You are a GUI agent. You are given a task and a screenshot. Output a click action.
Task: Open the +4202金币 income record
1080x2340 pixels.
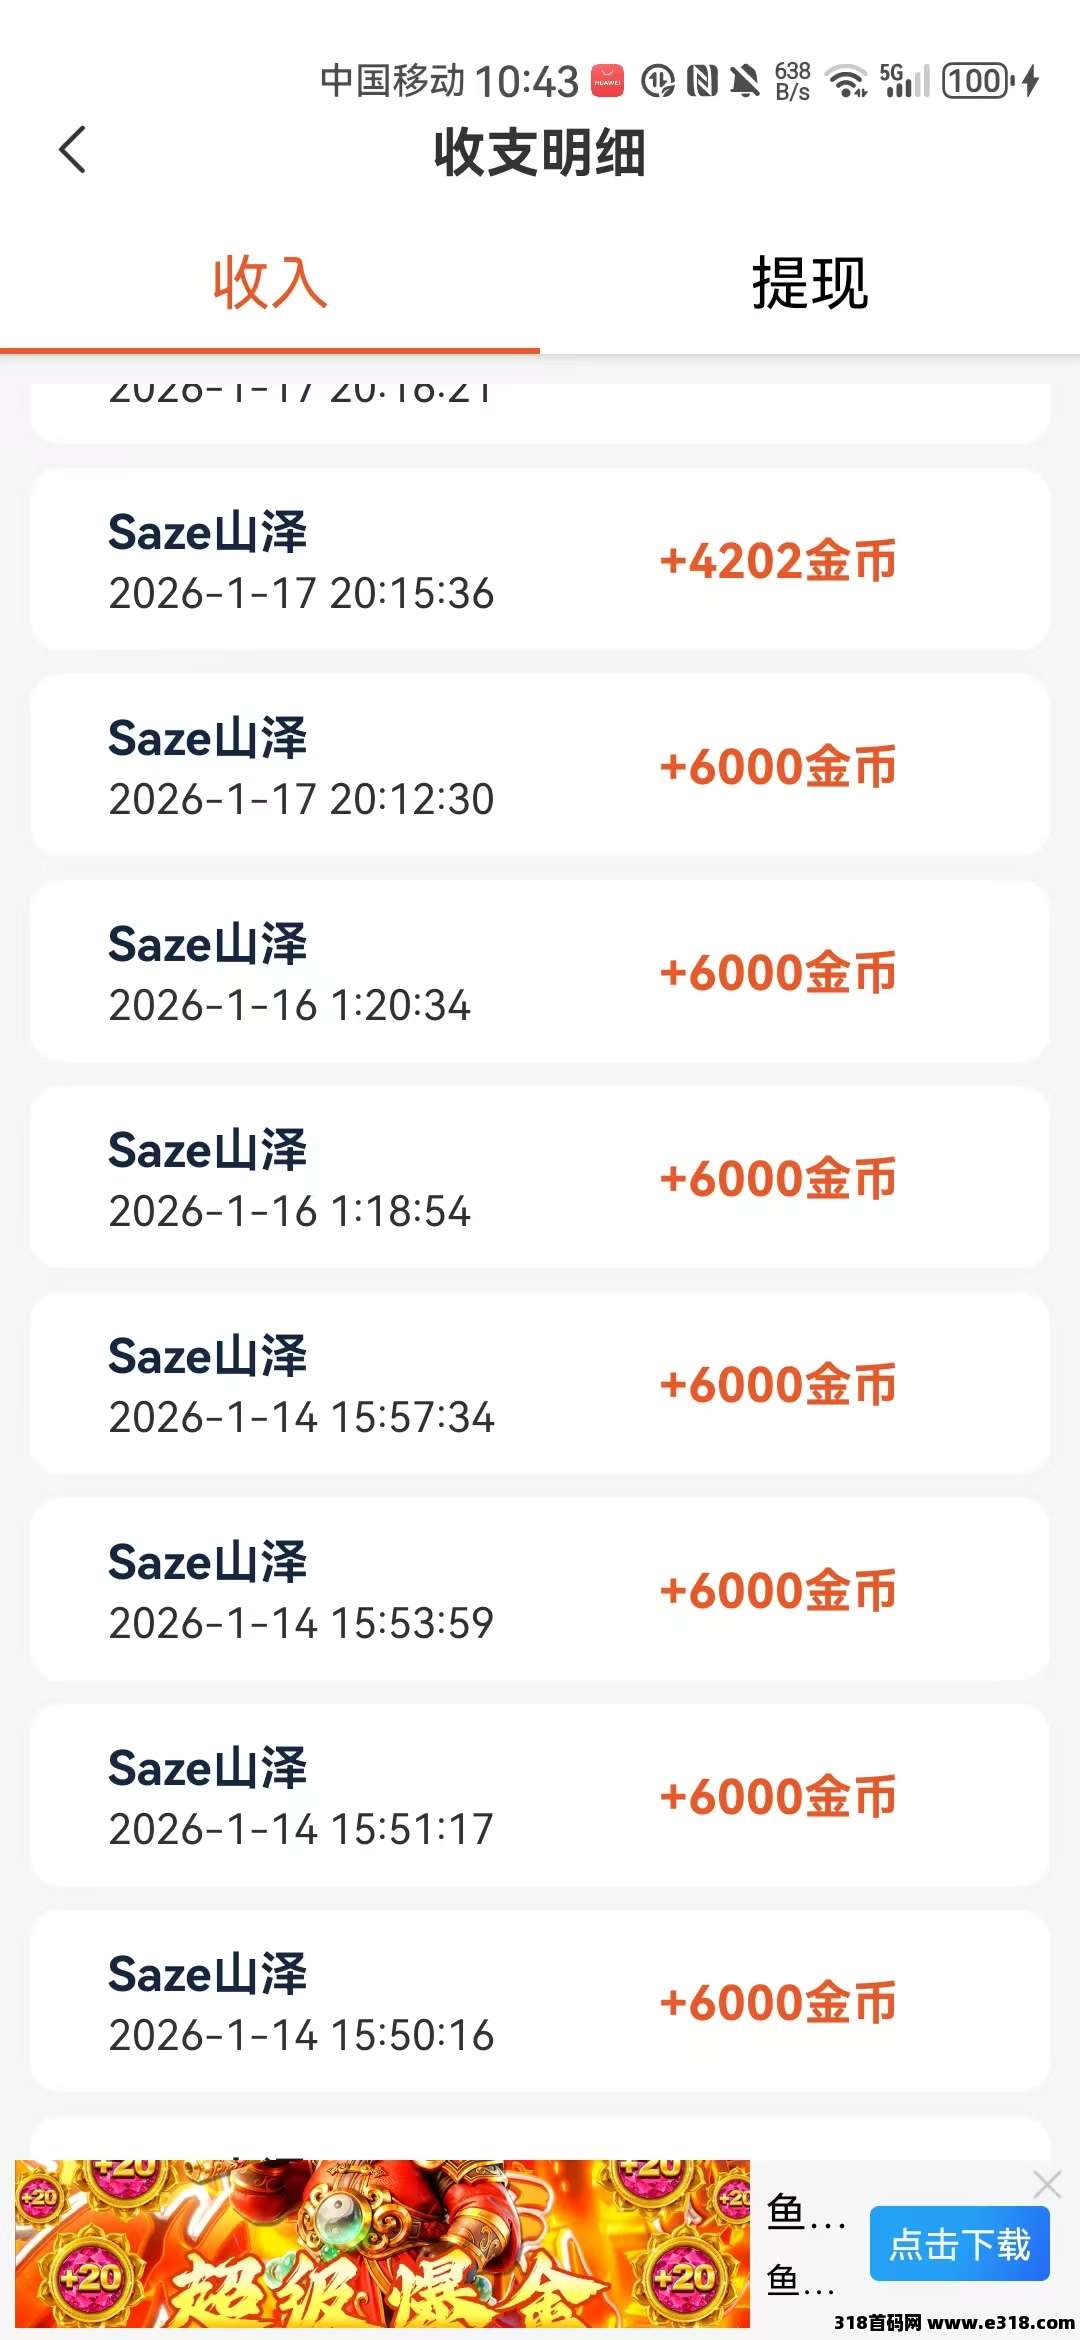pyautogui.click(x=540, y=560)
